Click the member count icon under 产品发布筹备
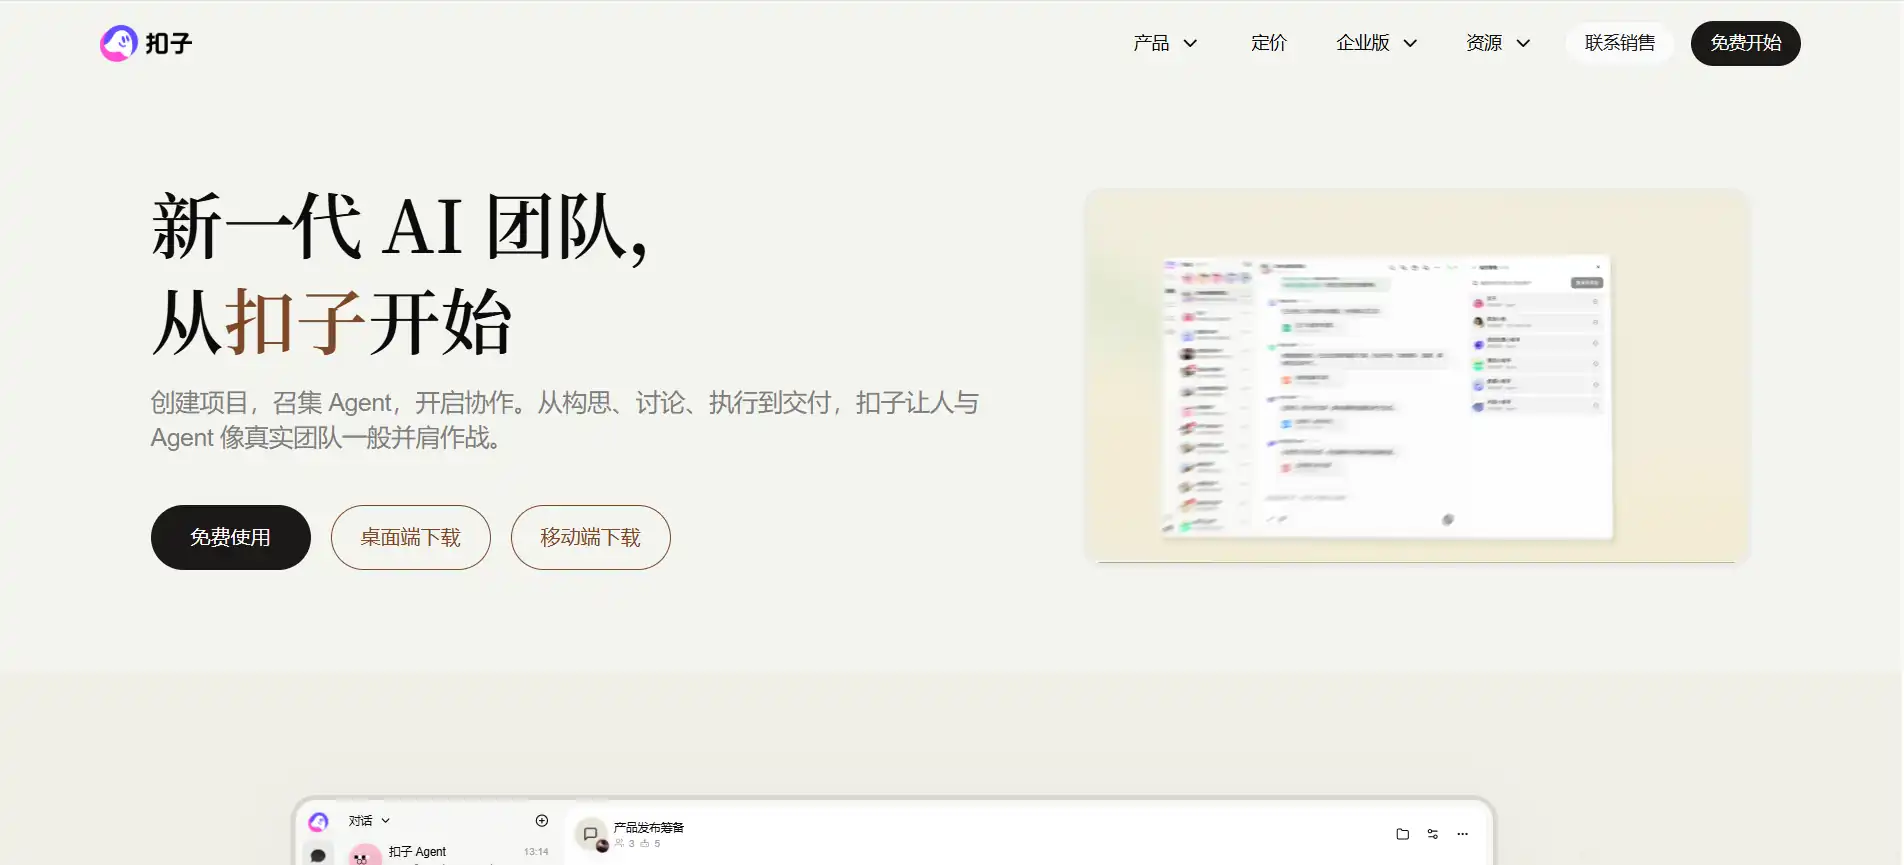The height and width of the screenshot is (865, 1904). (619, 843)
